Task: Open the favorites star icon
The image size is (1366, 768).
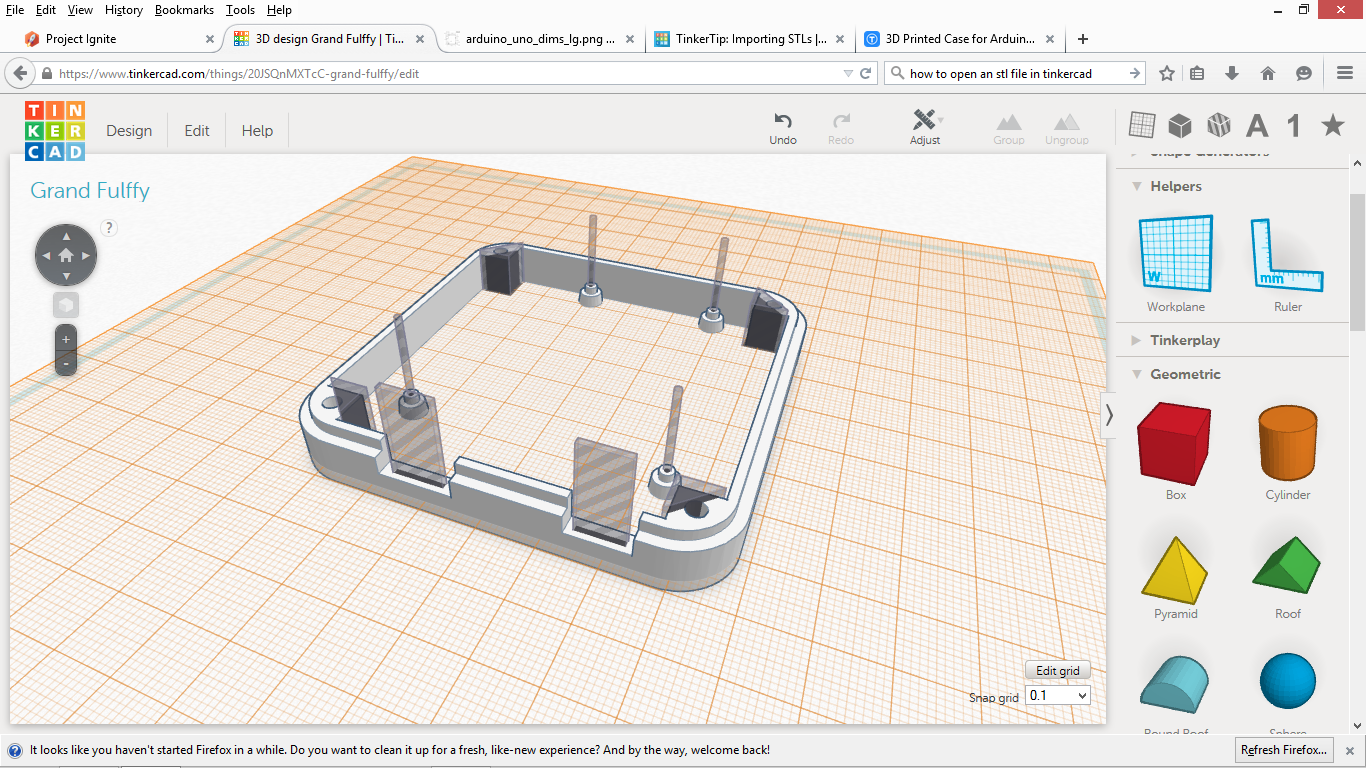Action: coord(1333,125)
